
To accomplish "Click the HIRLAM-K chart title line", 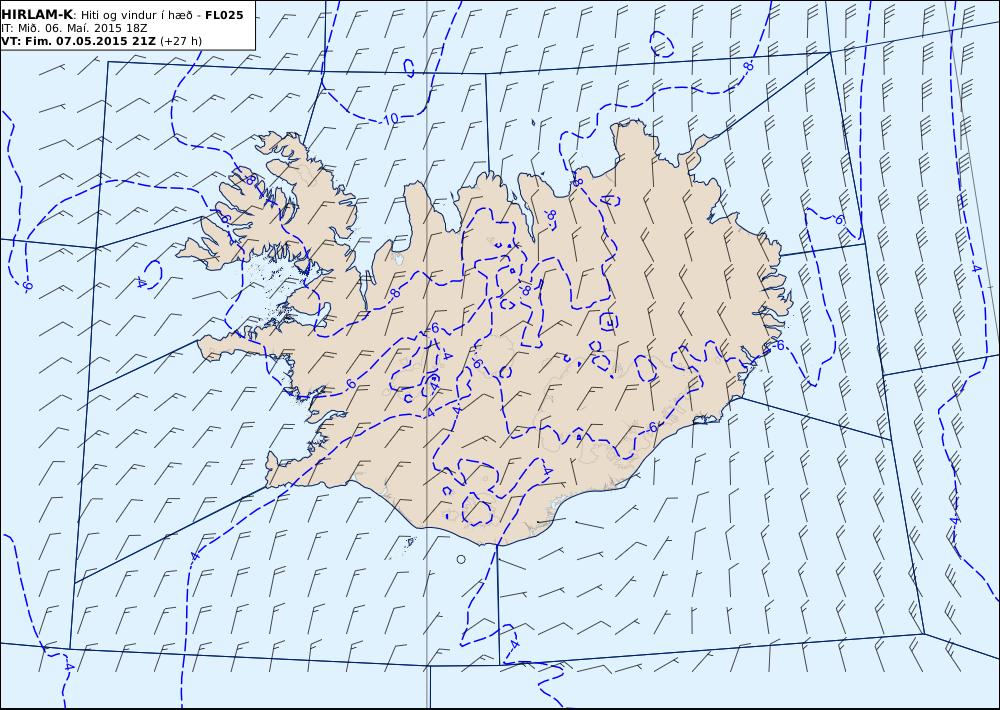I will pos(122,15).
